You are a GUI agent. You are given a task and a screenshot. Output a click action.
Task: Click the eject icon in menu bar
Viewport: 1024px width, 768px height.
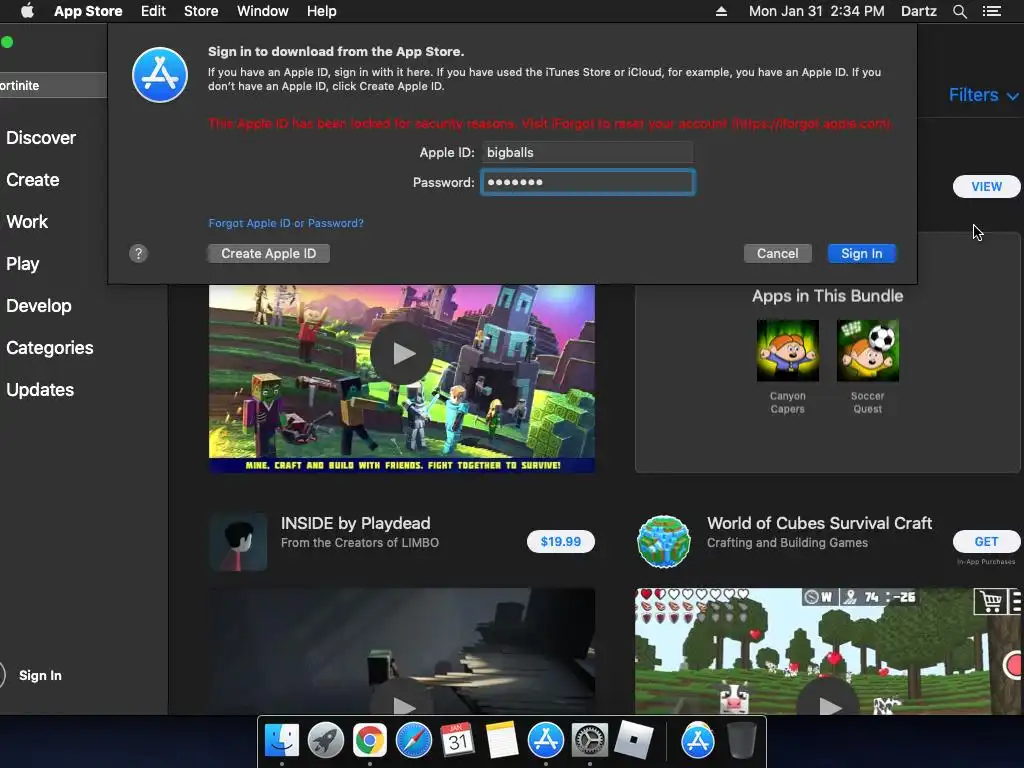721,11
